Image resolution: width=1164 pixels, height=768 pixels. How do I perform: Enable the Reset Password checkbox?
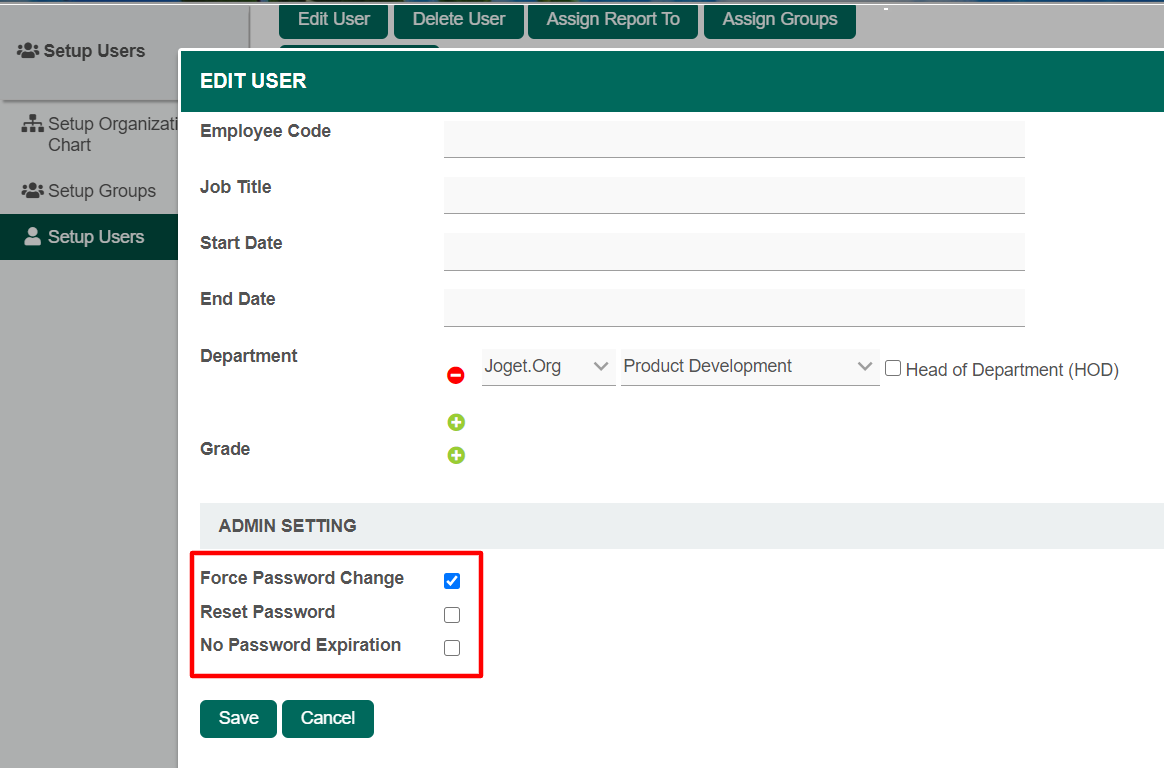[x=452, y=615]
